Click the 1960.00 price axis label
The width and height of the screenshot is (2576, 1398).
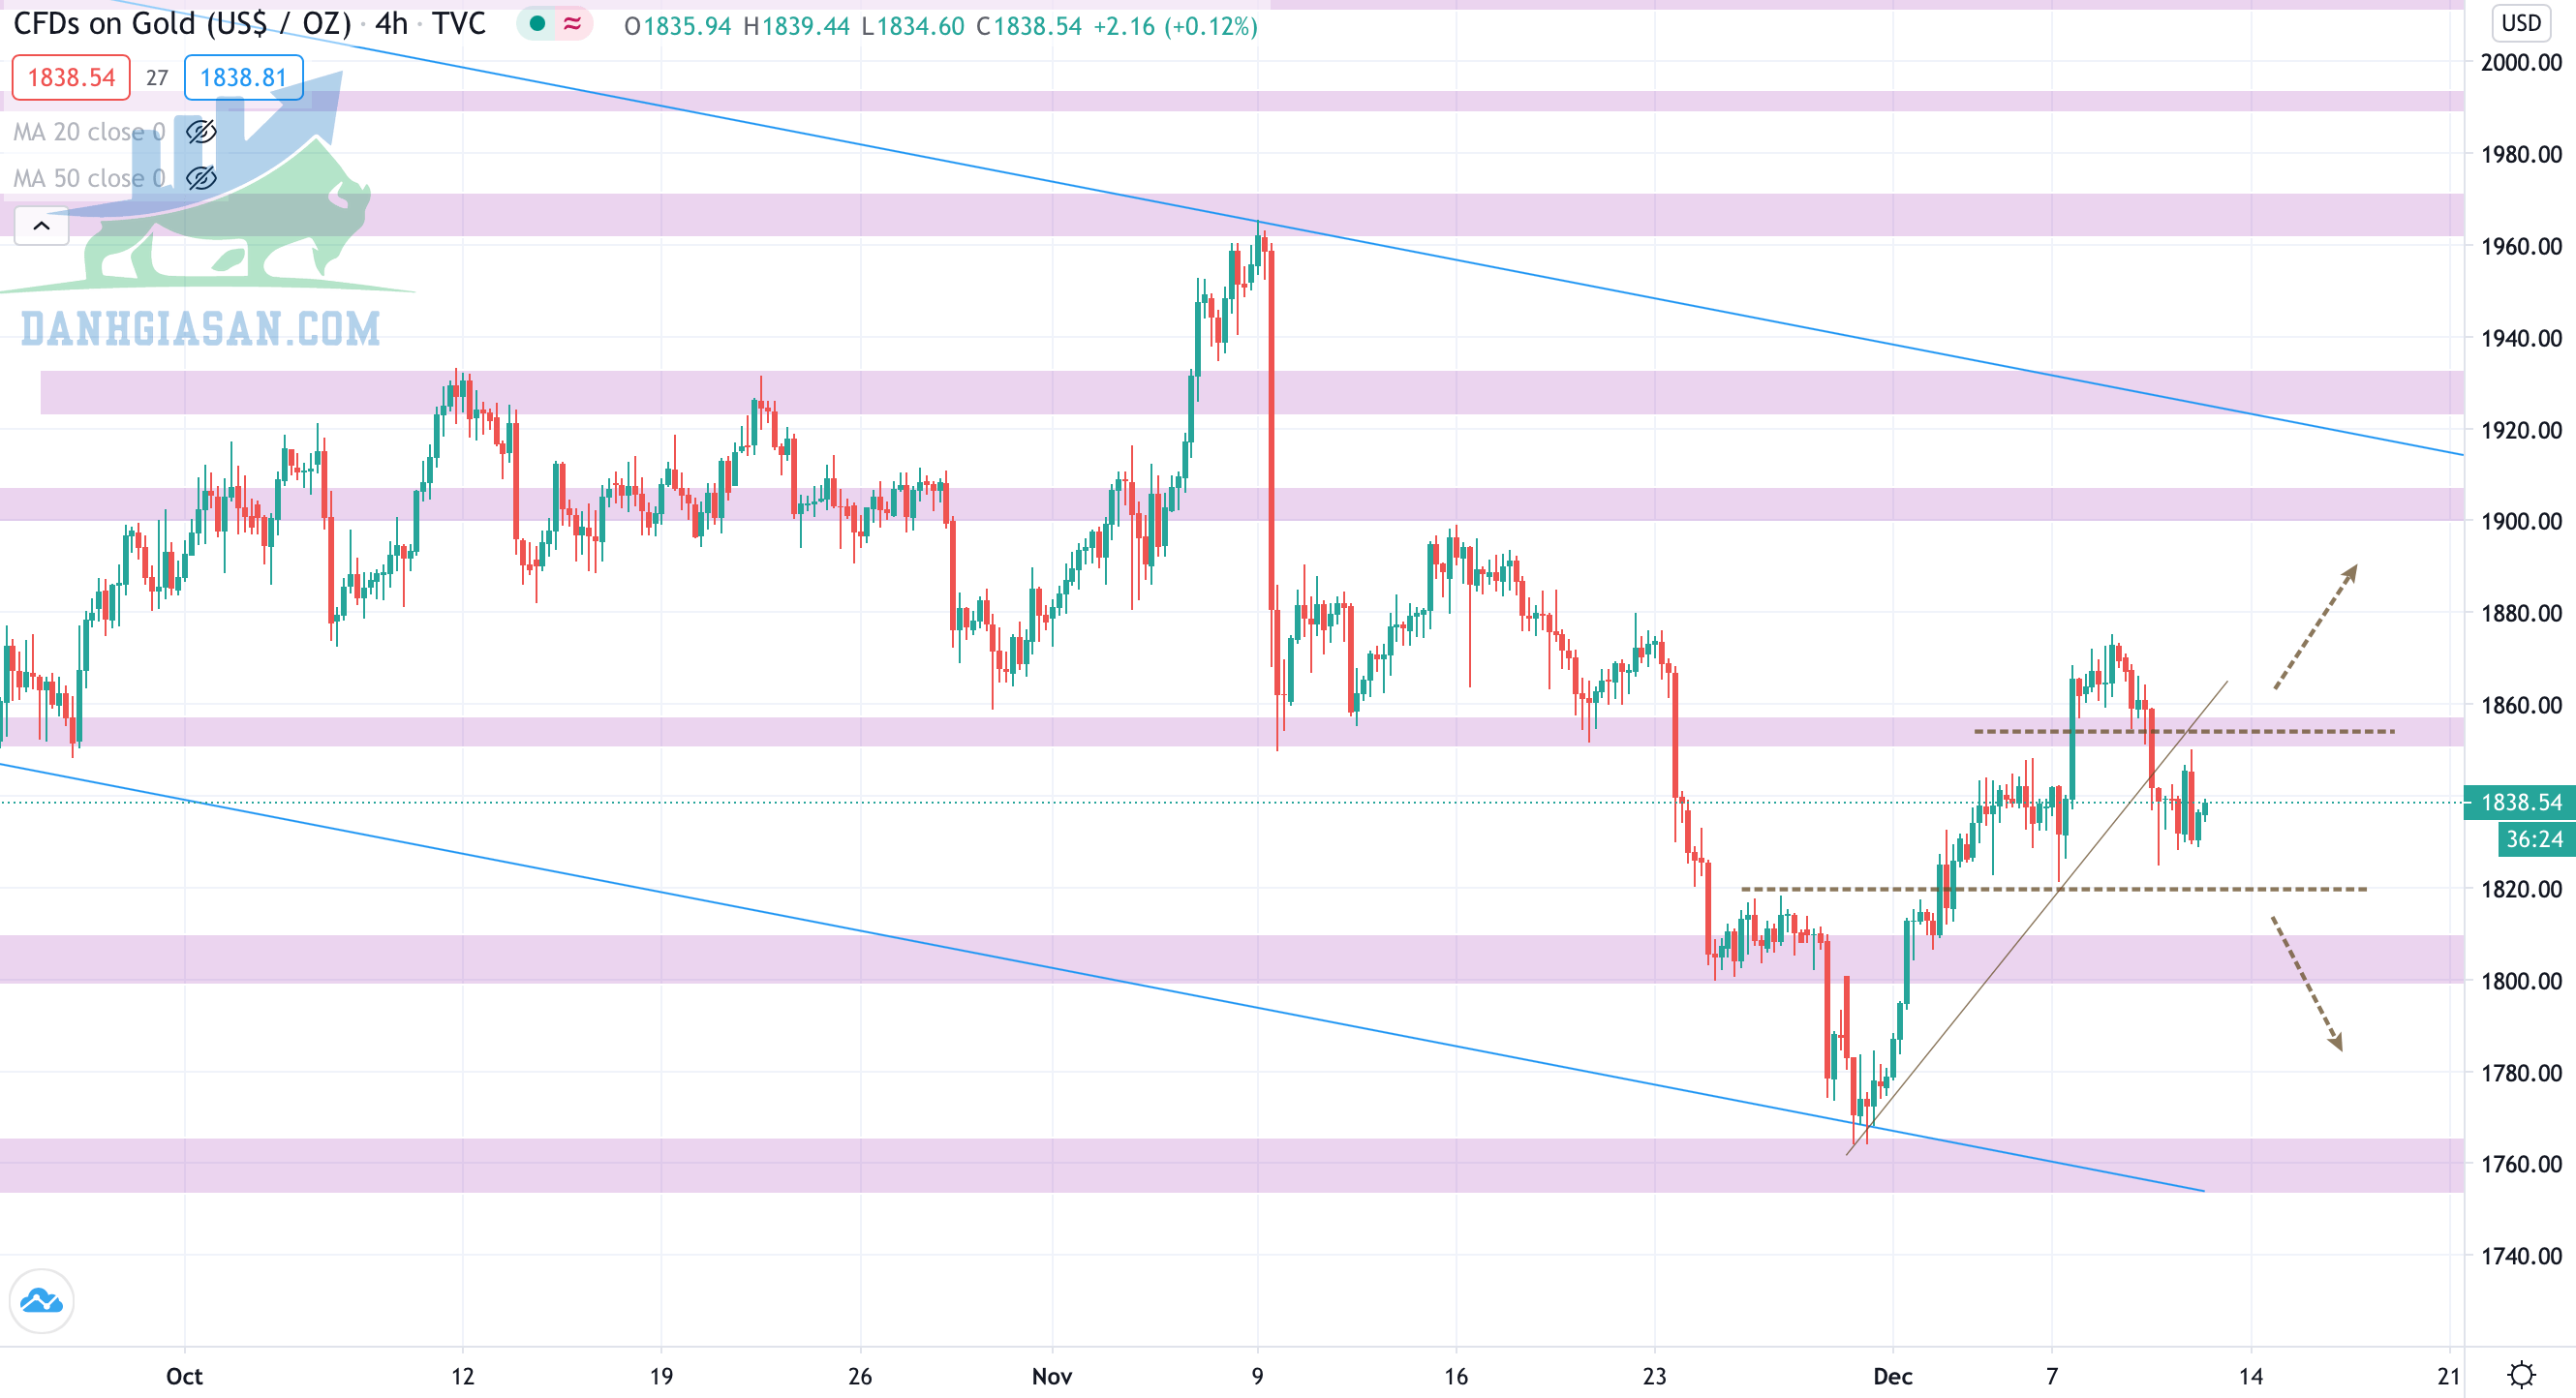[x=2521, y=246]
